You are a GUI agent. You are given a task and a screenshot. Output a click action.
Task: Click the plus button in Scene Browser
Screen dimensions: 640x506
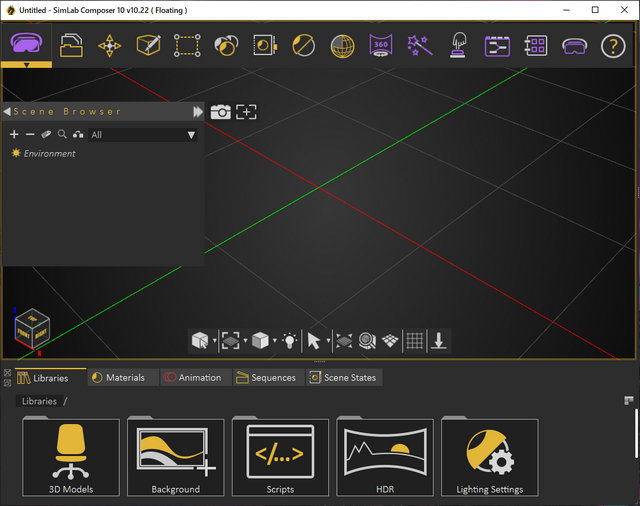coord(14,134)
